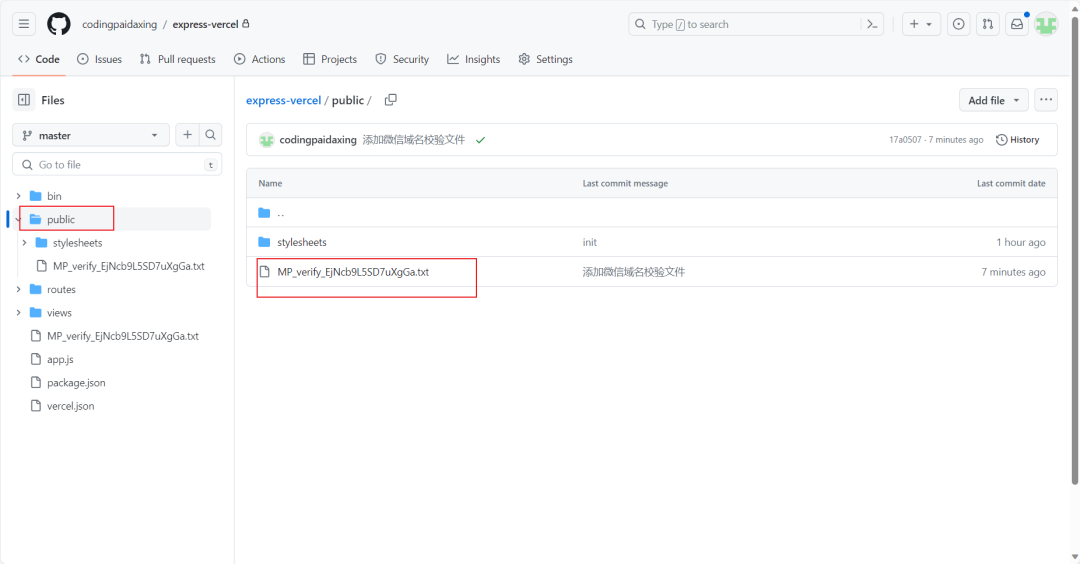Open the issues icon in header
The width and height of the screenshot is (1080, 564).
pyautogui.click(x=958, y=24)
